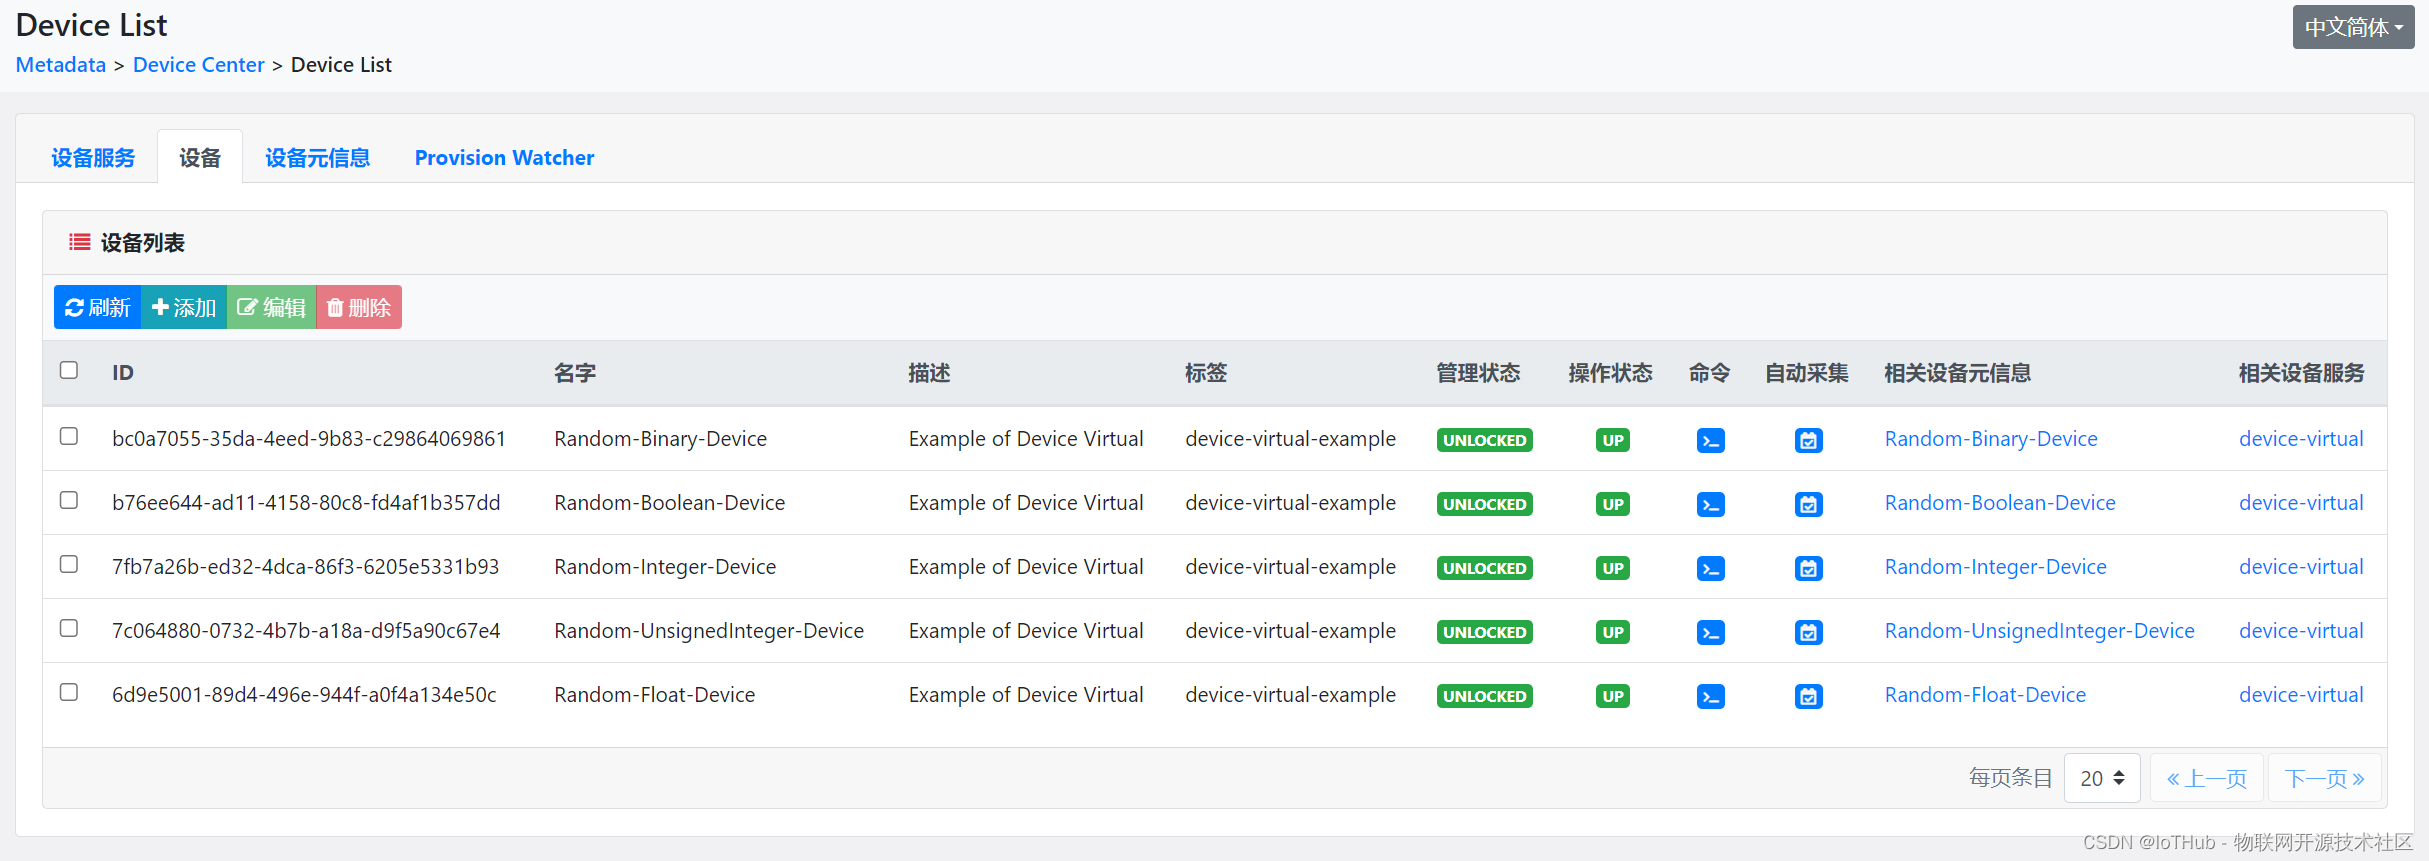Click the 管理状态 column header
2429x861 pixels.
tap(1478, 373)
